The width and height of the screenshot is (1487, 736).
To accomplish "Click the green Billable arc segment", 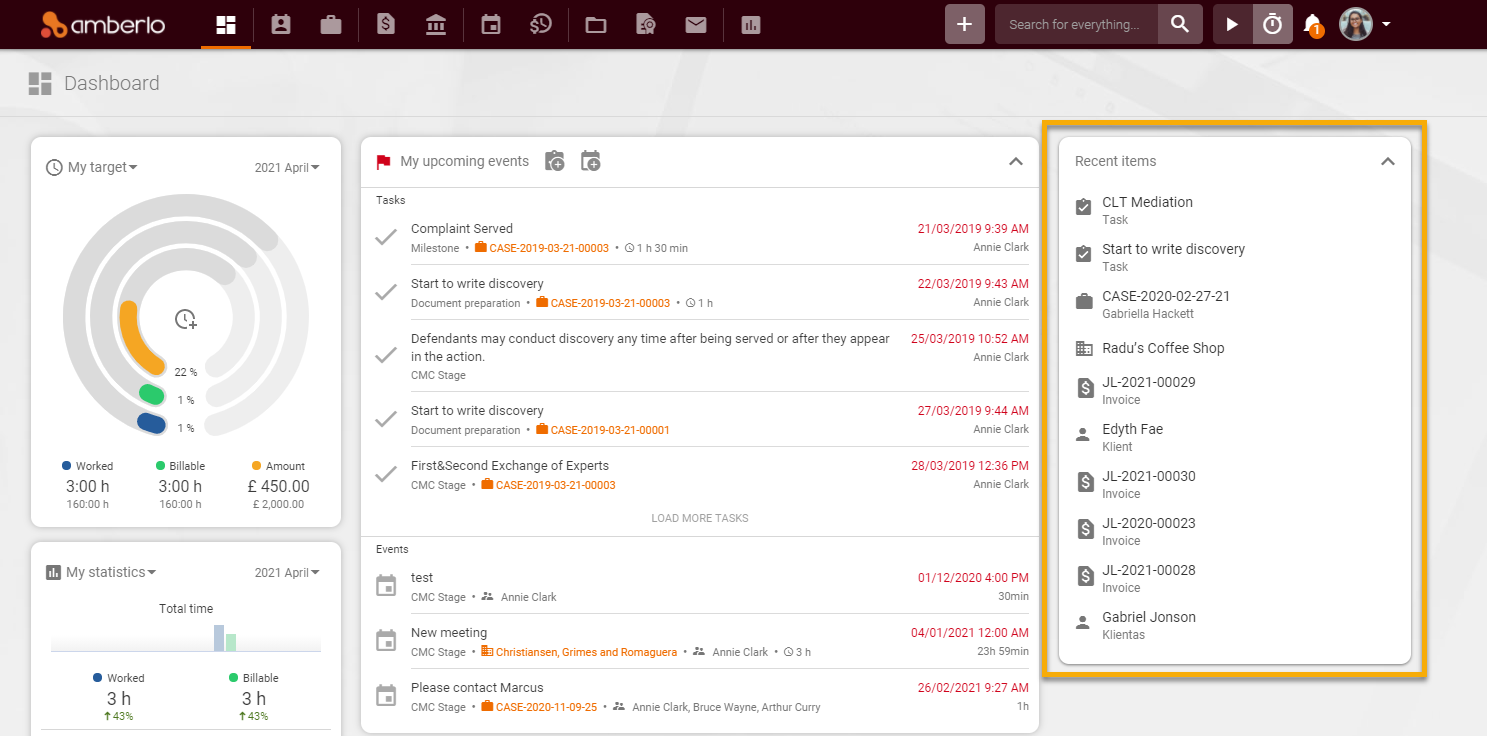I will click(151, 395).
